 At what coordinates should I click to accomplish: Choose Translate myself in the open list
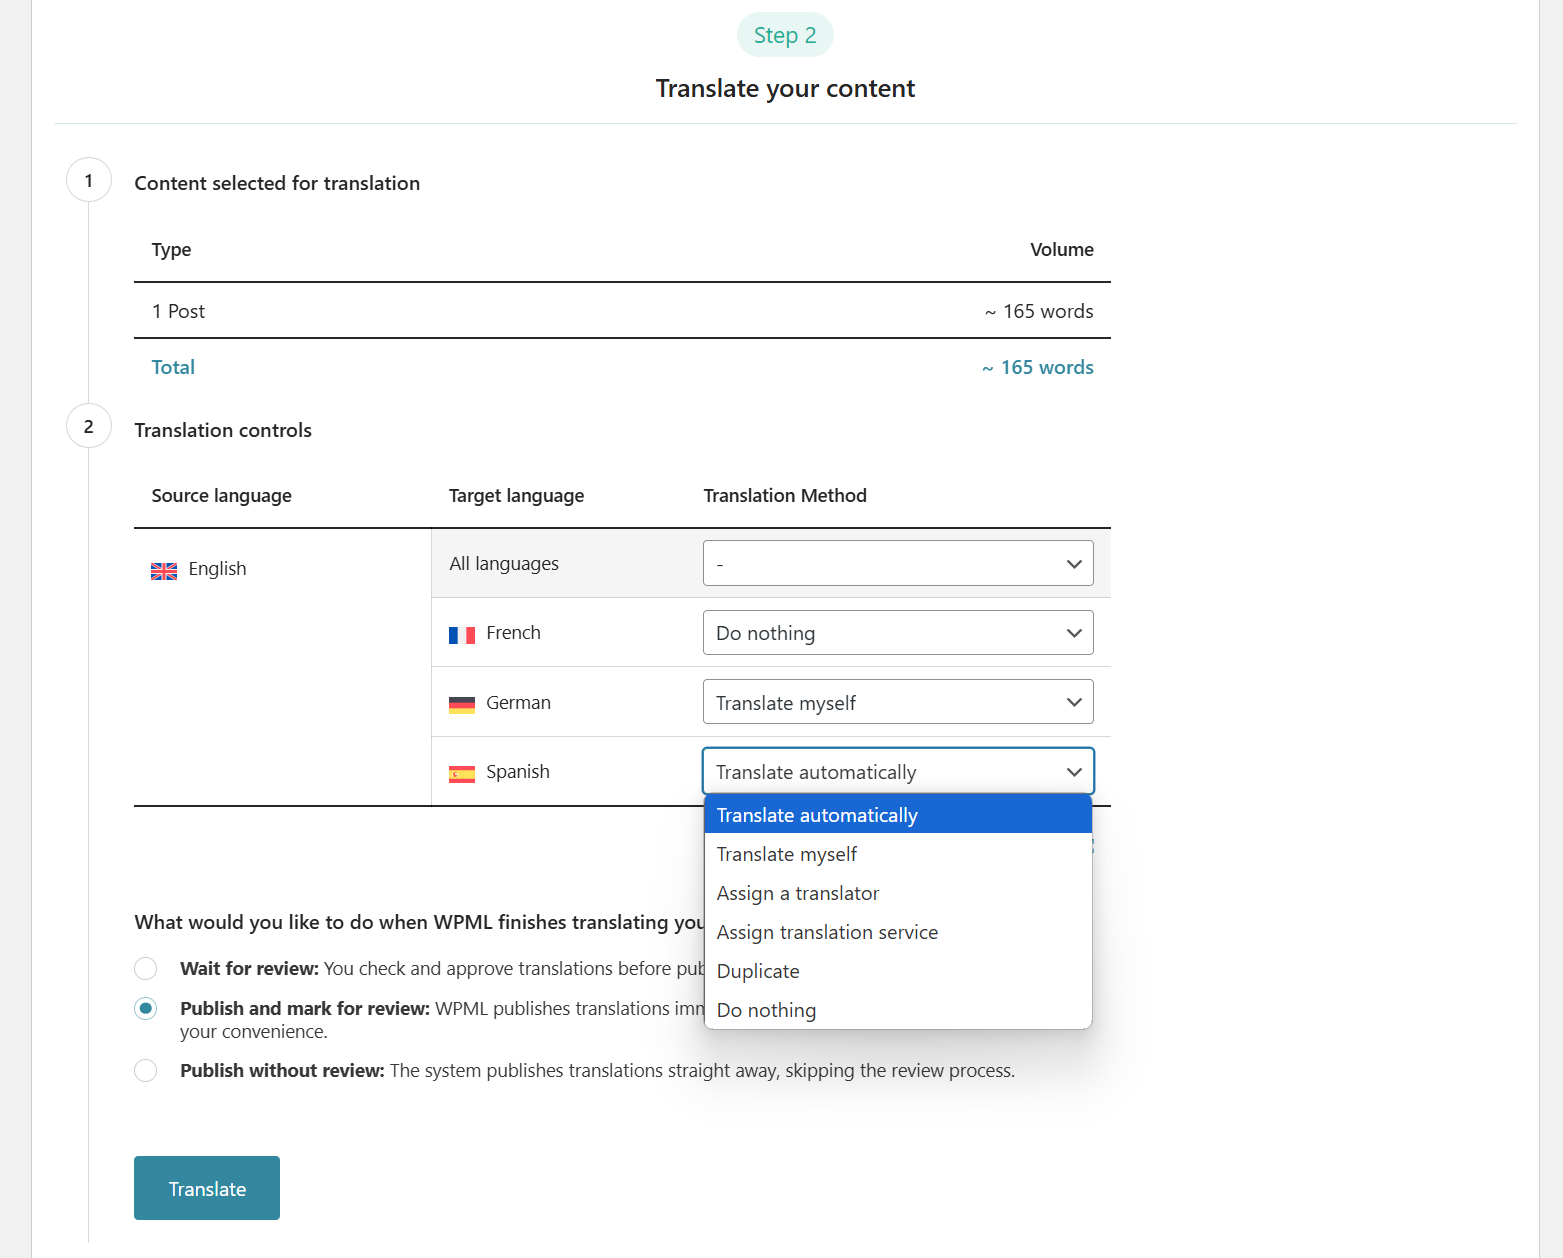(898, 854)
